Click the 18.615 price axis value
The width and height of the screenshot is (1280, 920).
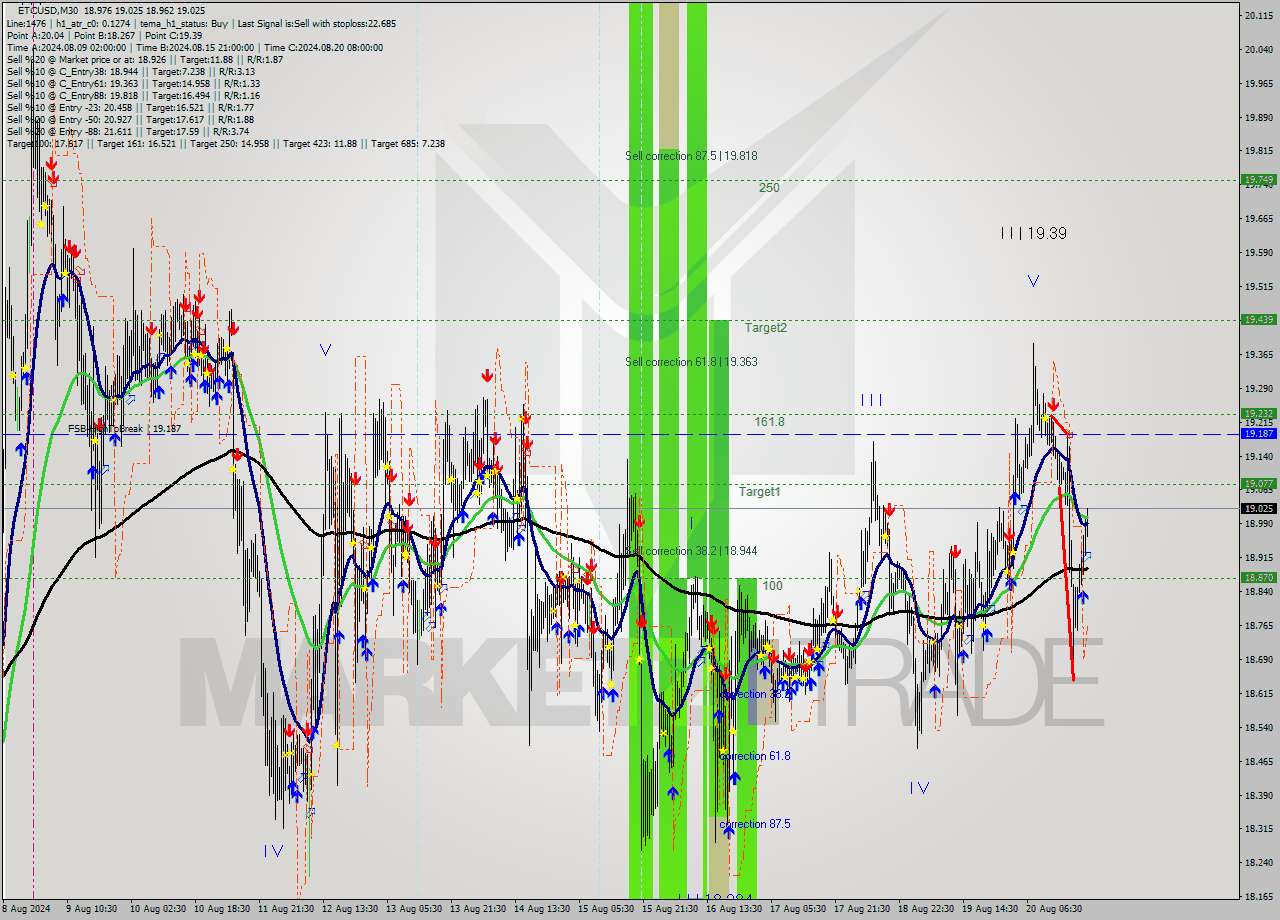(x=1259, y=693)
